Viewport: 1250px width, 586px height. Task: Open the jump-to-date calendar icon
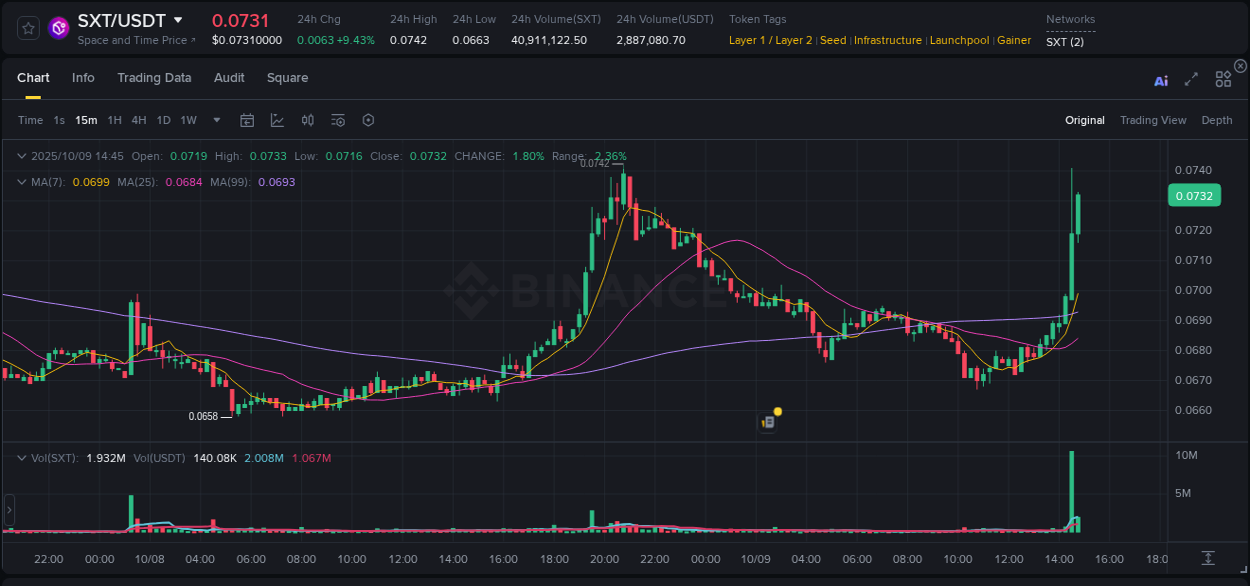[x=247, y=120]
